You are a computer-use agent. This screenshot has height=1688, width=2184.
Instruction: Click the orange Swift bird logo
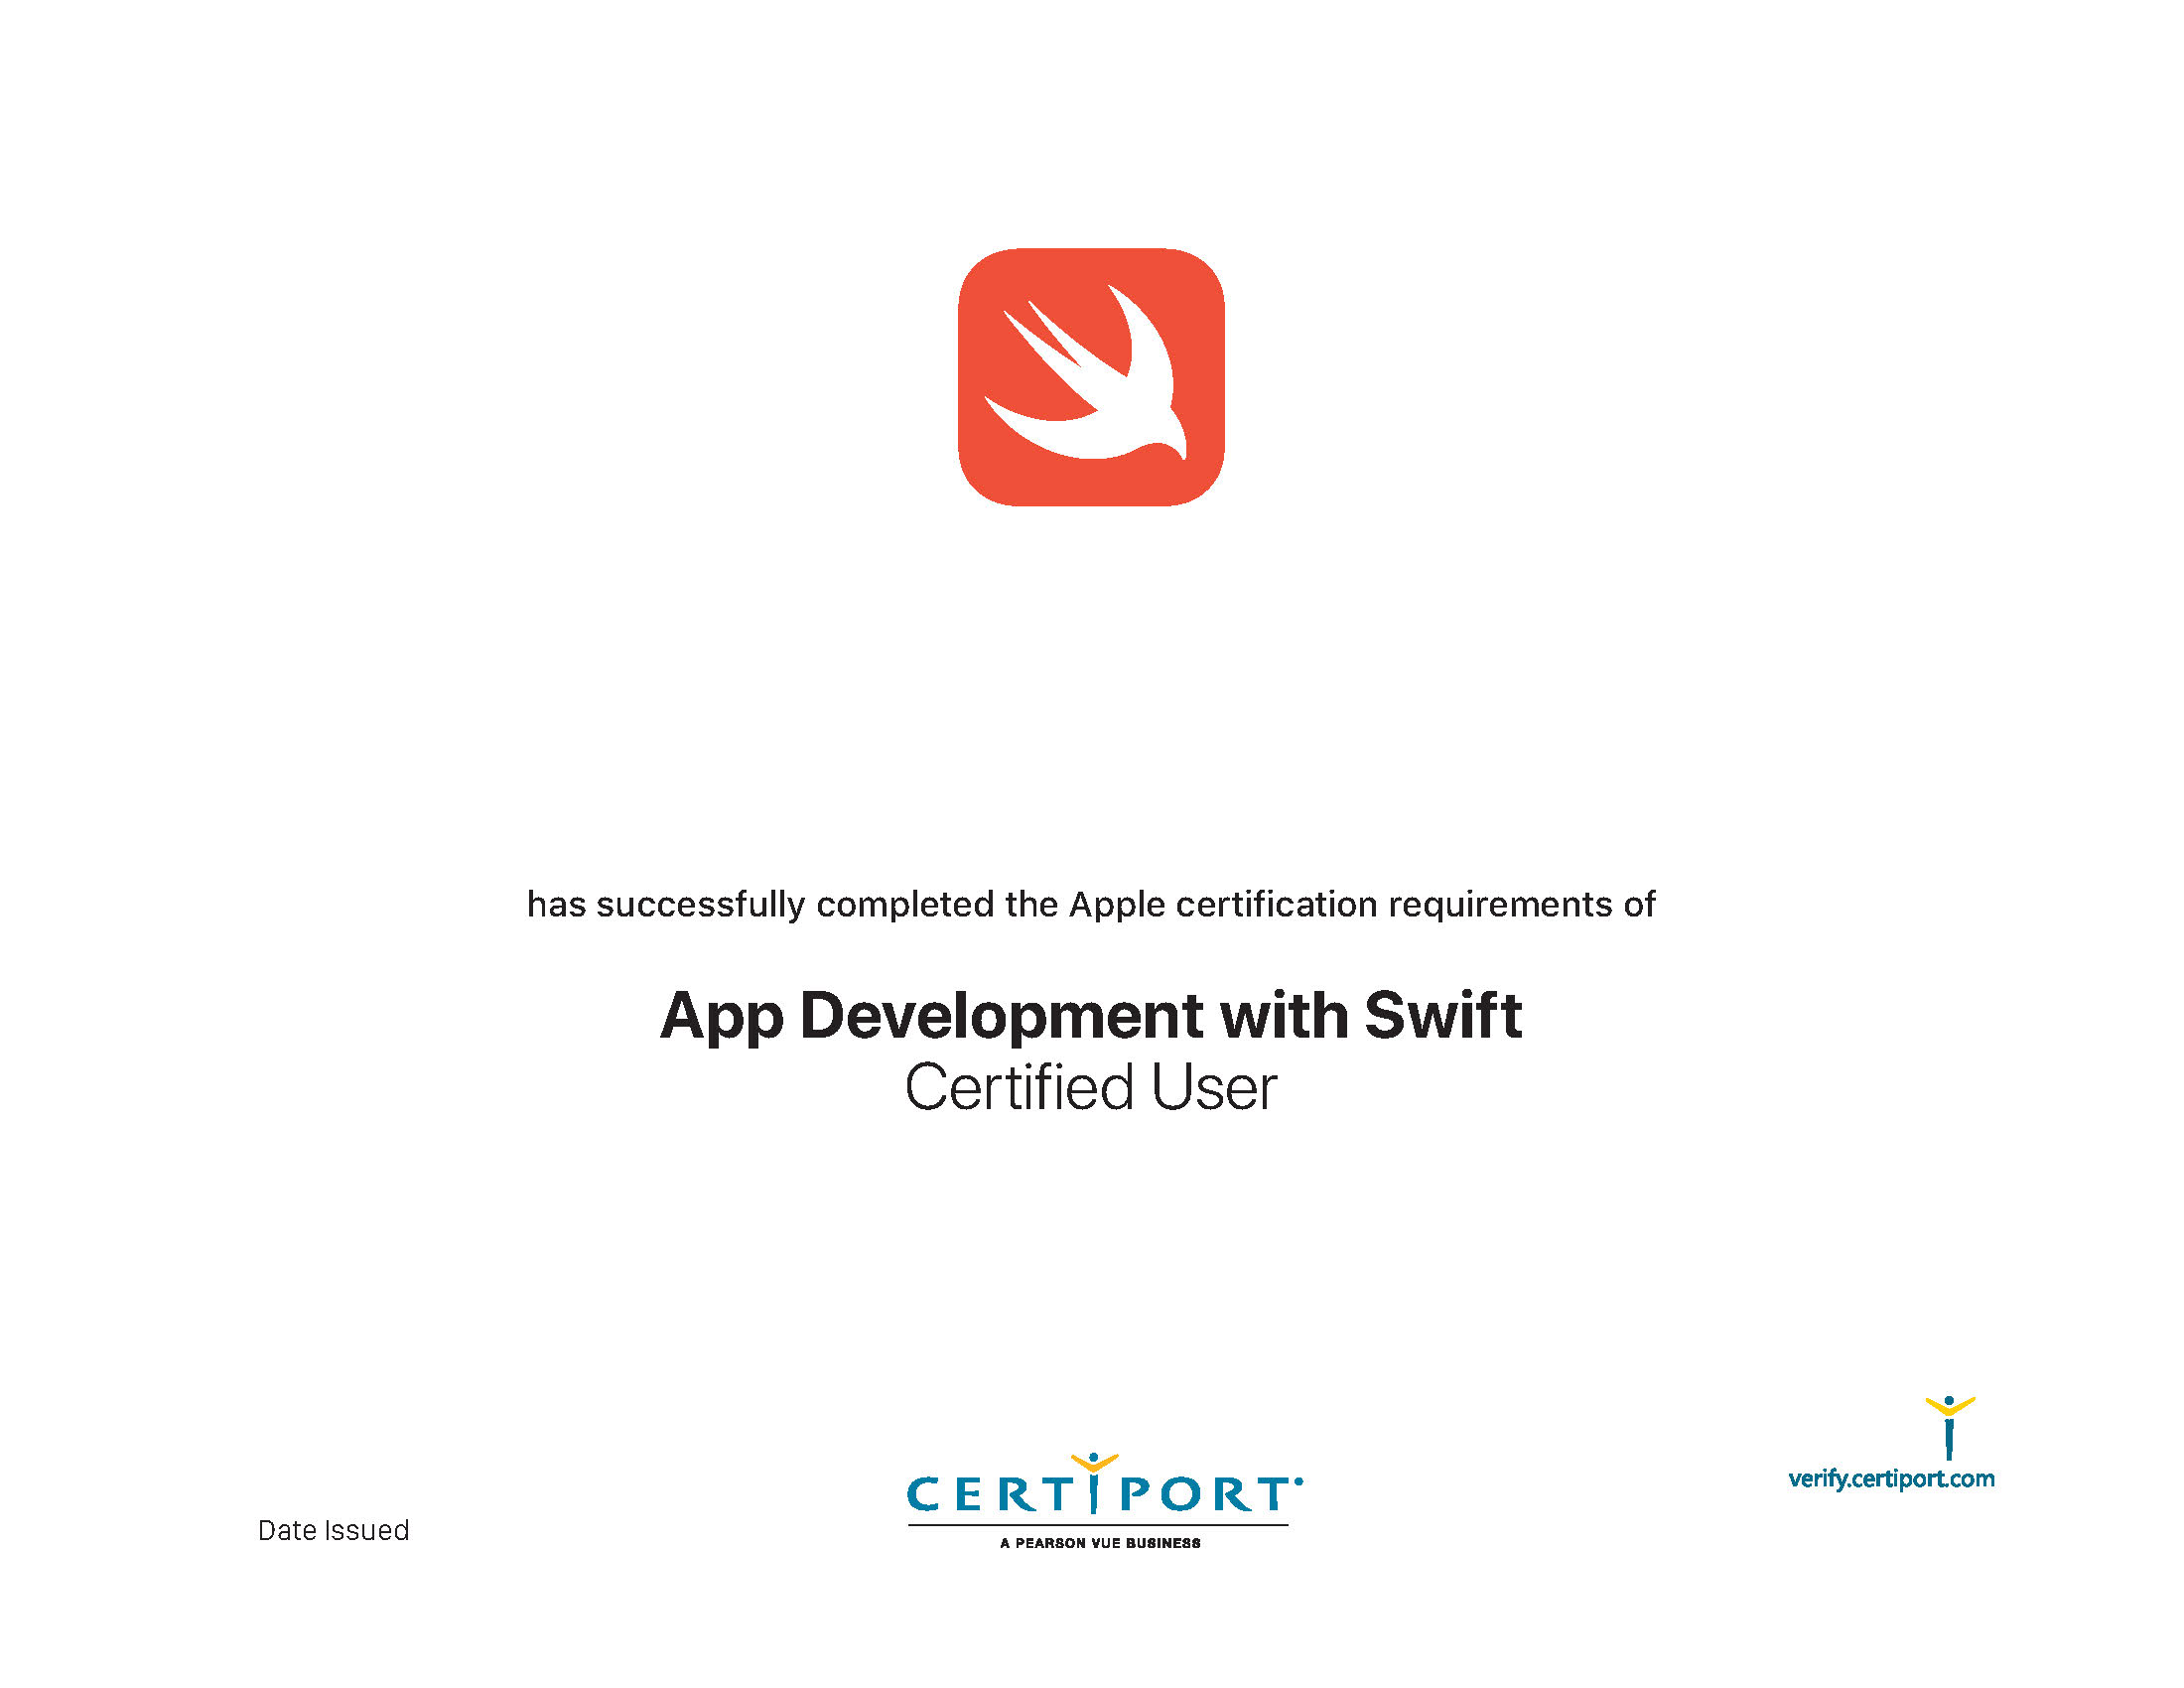pyautogui.click(x=1091, y=377)
